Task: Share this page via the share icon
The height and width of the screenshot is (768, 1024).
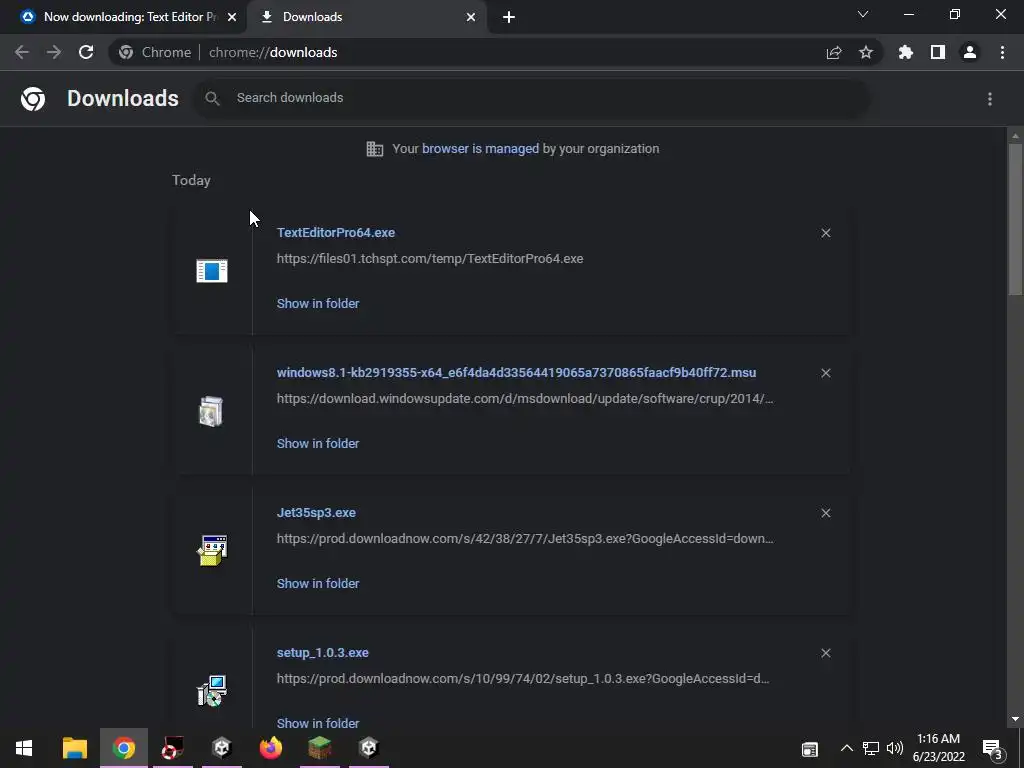Action: [834, 52]
